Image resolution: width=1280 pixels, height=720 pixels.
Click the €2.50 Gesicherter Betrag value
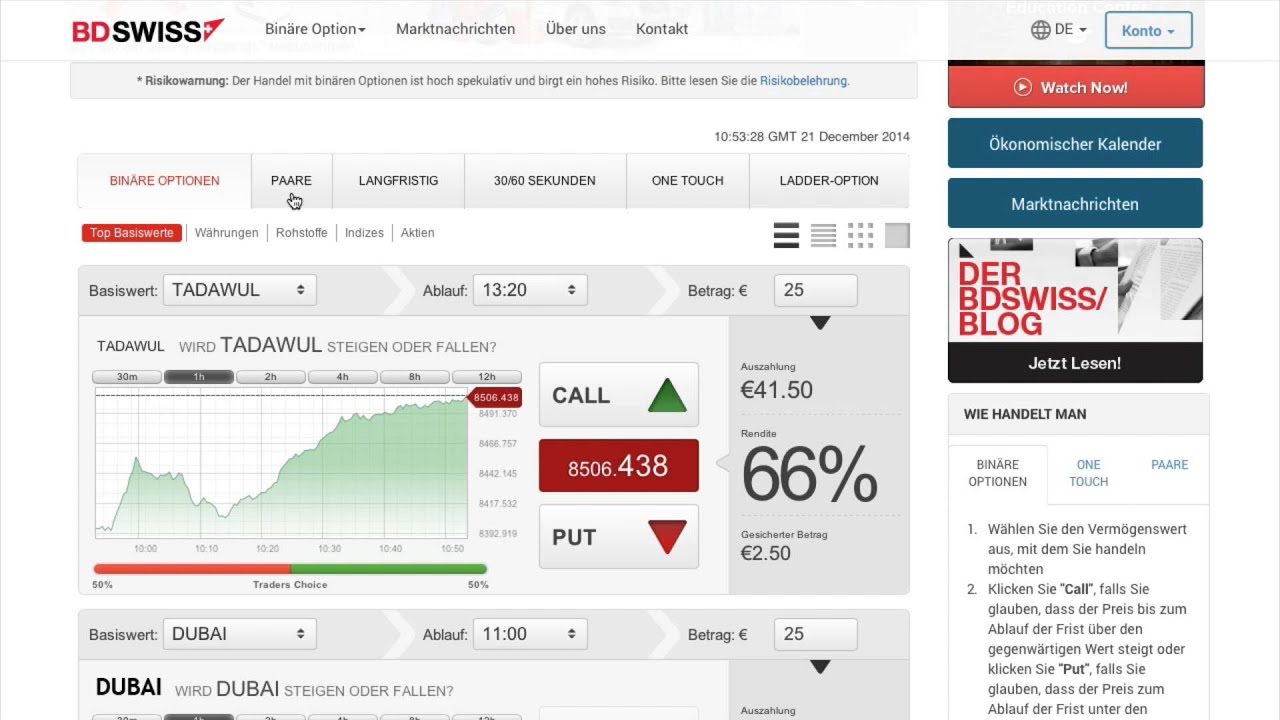766,553
